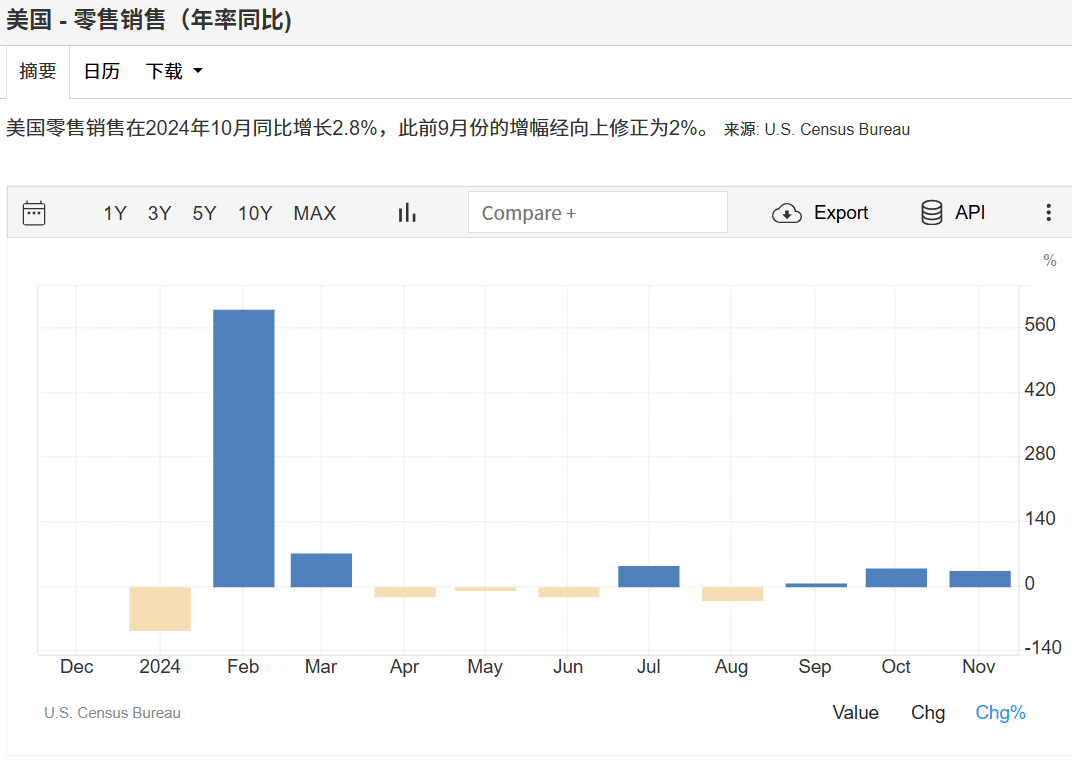Select the 3Y time range
Viewport: 1072px width, 766px height.
click(160, 213)
